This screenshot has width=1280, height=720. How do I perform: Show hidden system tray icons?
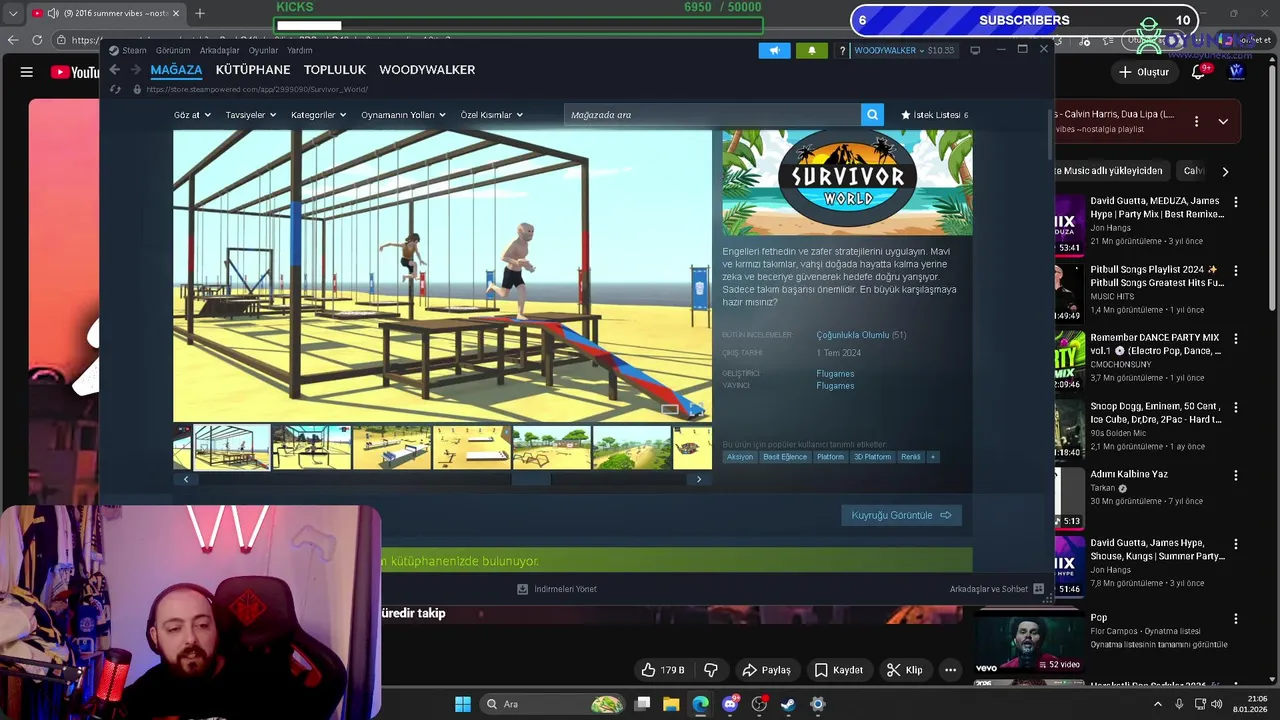(x=1158, y=704)
